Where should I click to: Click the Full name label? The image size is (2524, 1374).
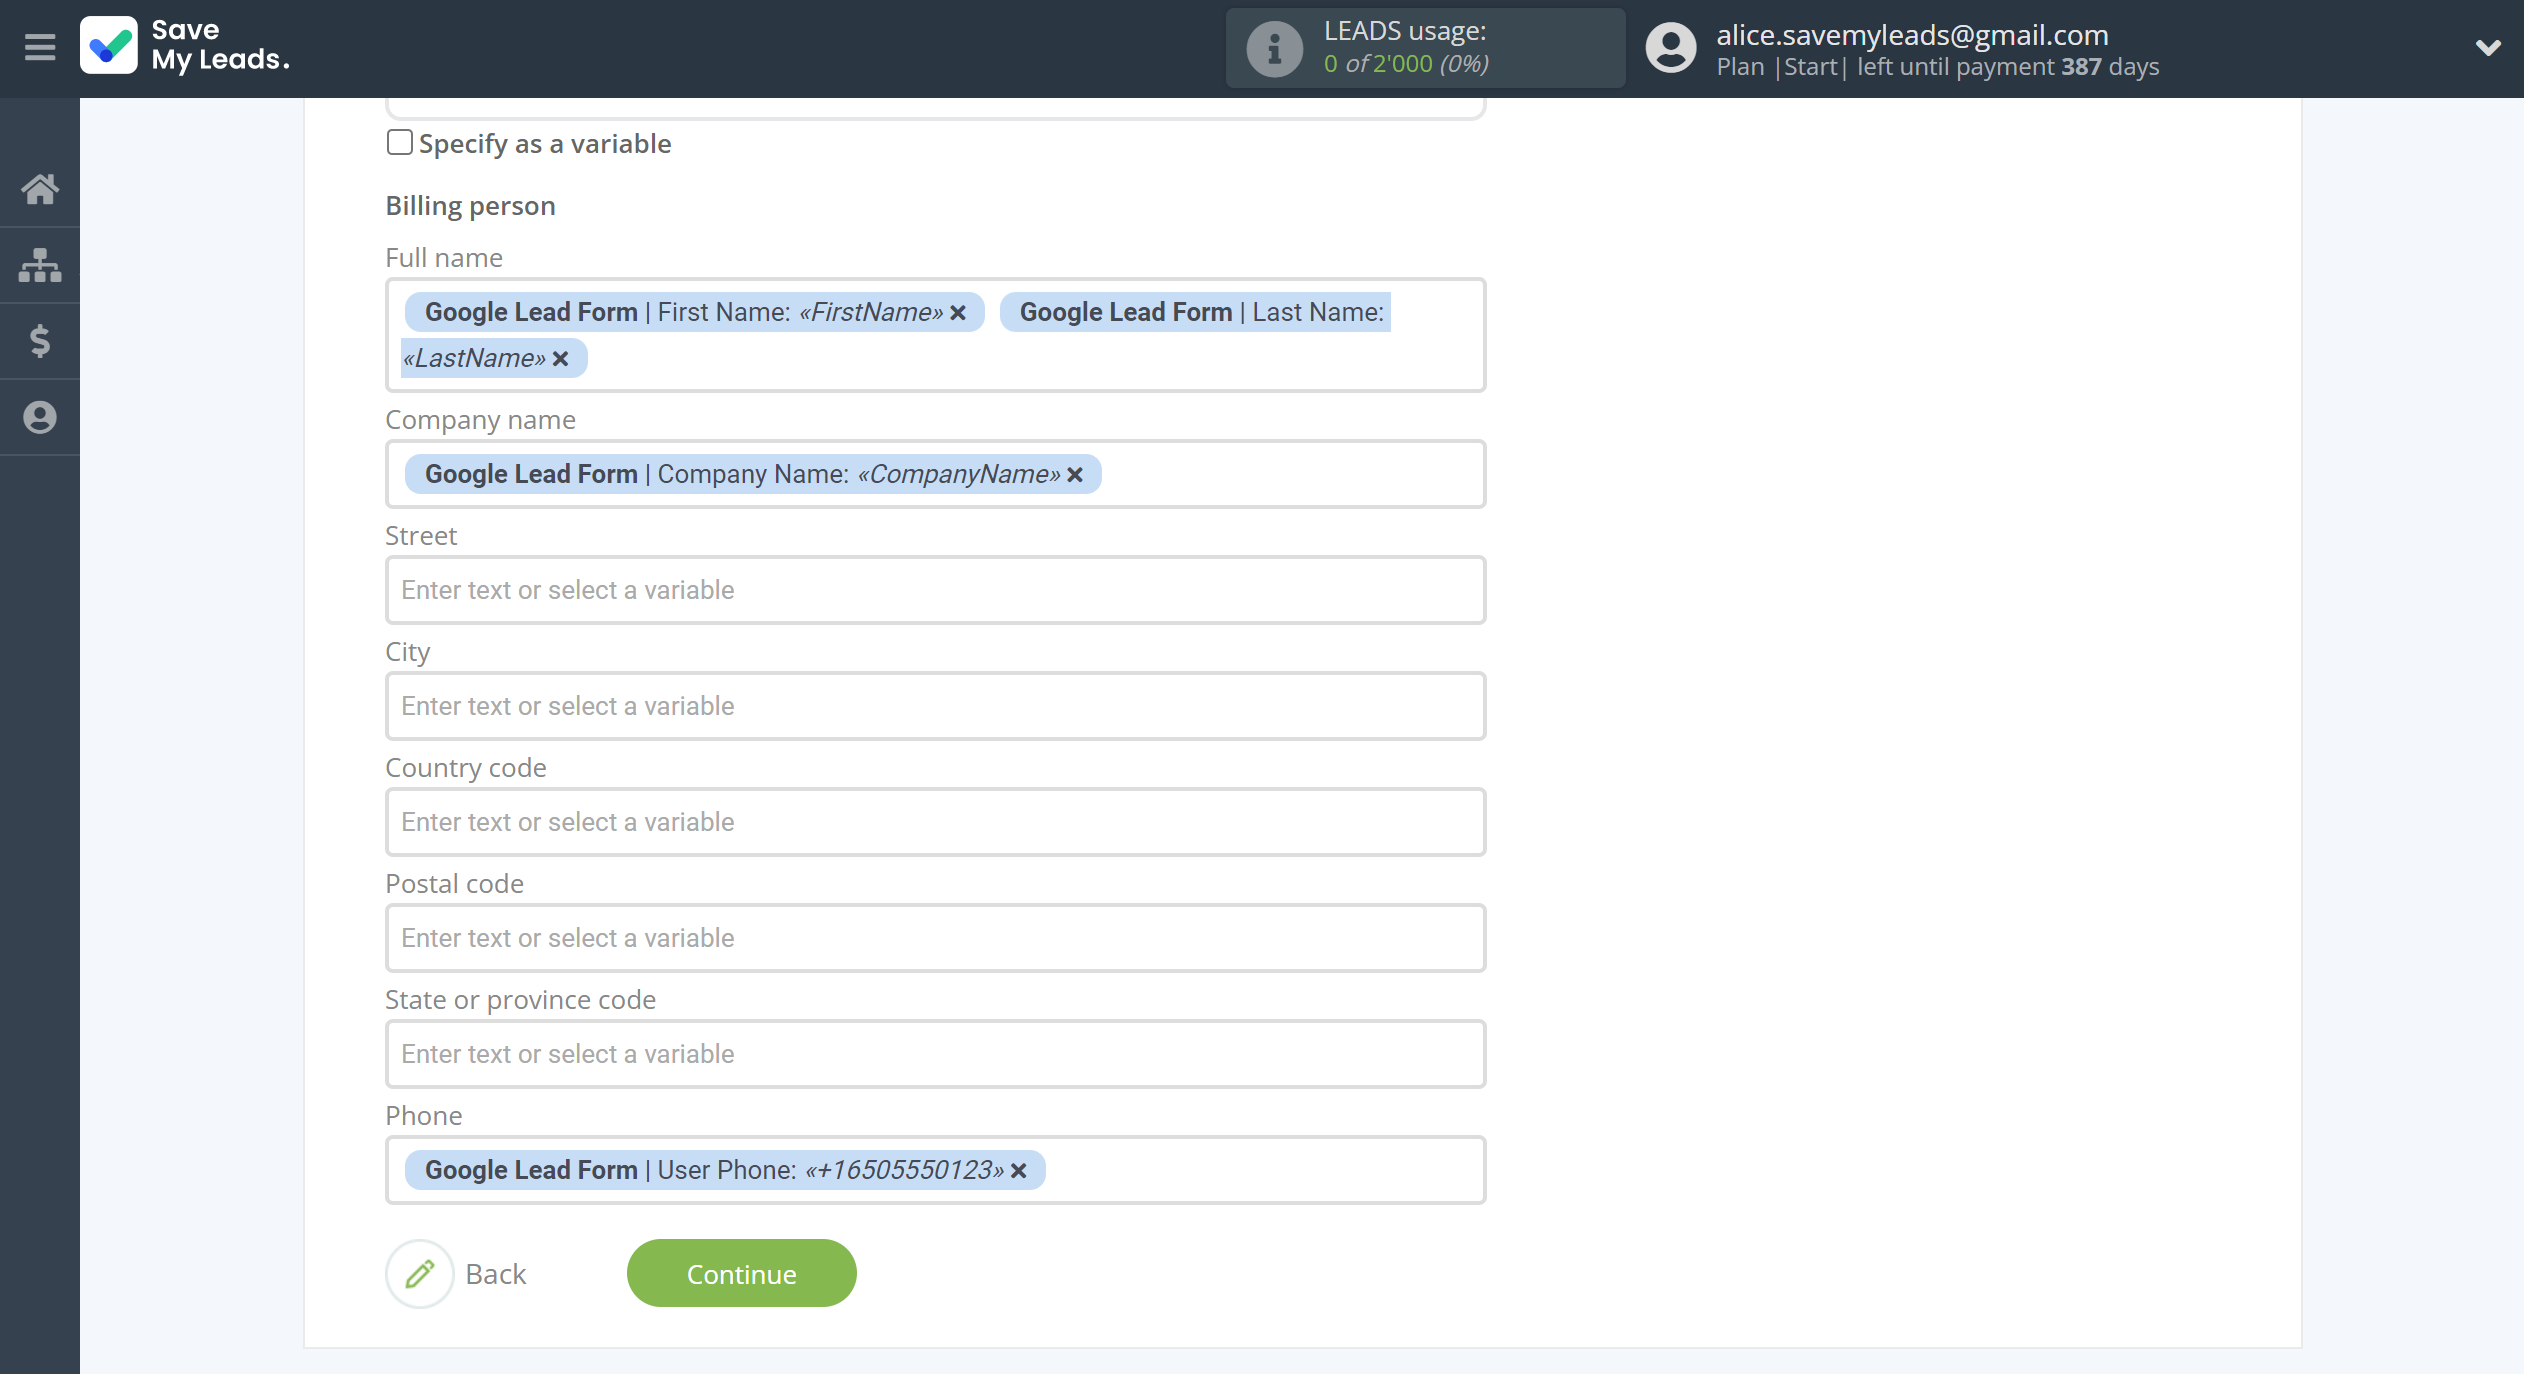pyautogui.click(x=444, y=257)
